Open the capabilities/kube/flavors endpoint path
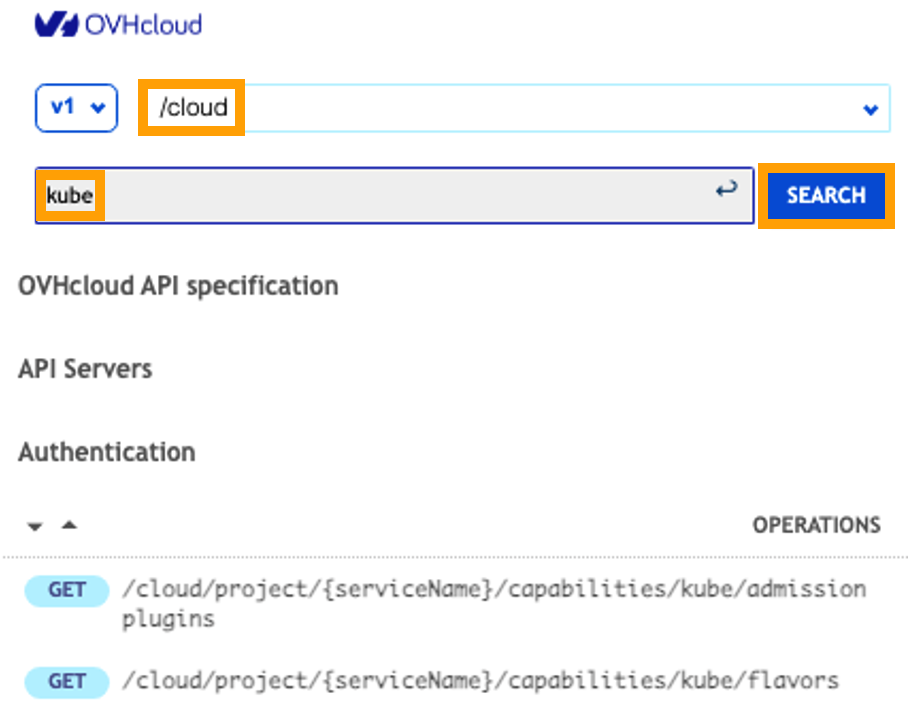 (480, 682)
